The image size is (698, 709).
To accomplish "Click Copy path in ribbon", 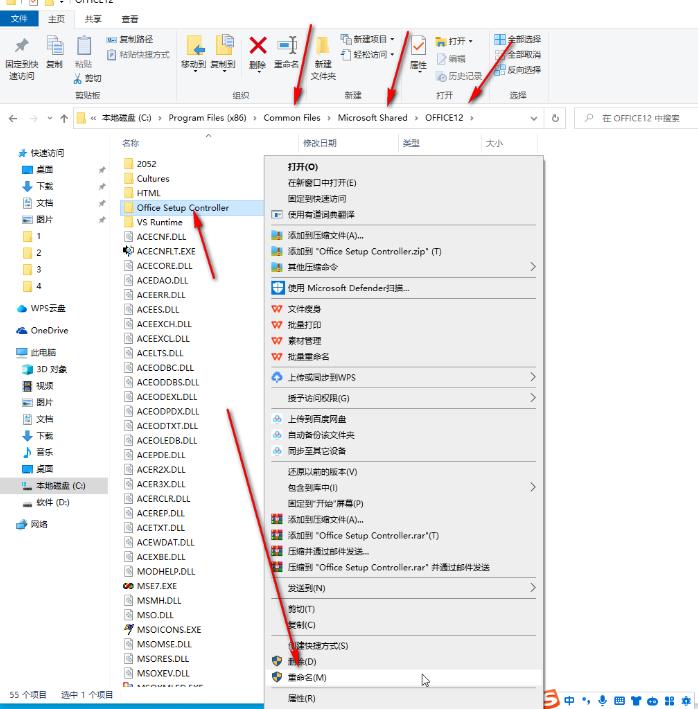I will click(x=130, y=39).
